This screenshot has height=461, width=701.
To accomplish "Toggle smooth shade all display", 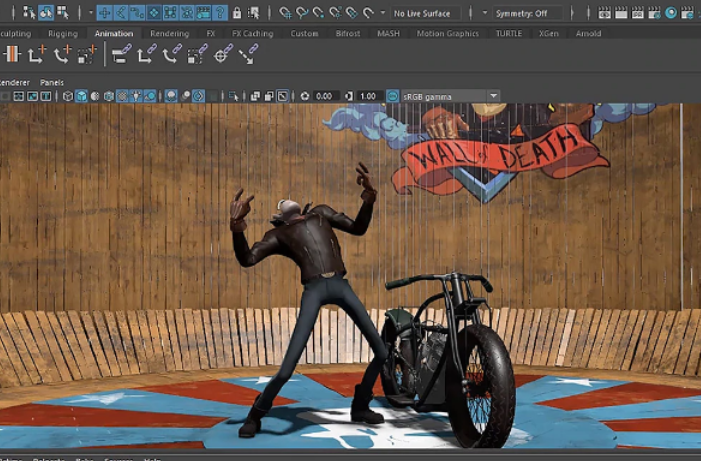I will pos(82,96).
